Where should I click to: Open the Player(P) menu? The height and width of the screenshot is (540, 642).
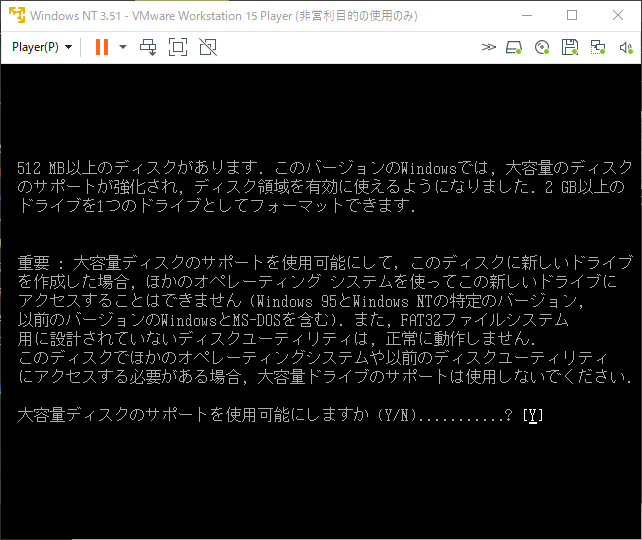(x=42, y=47)
